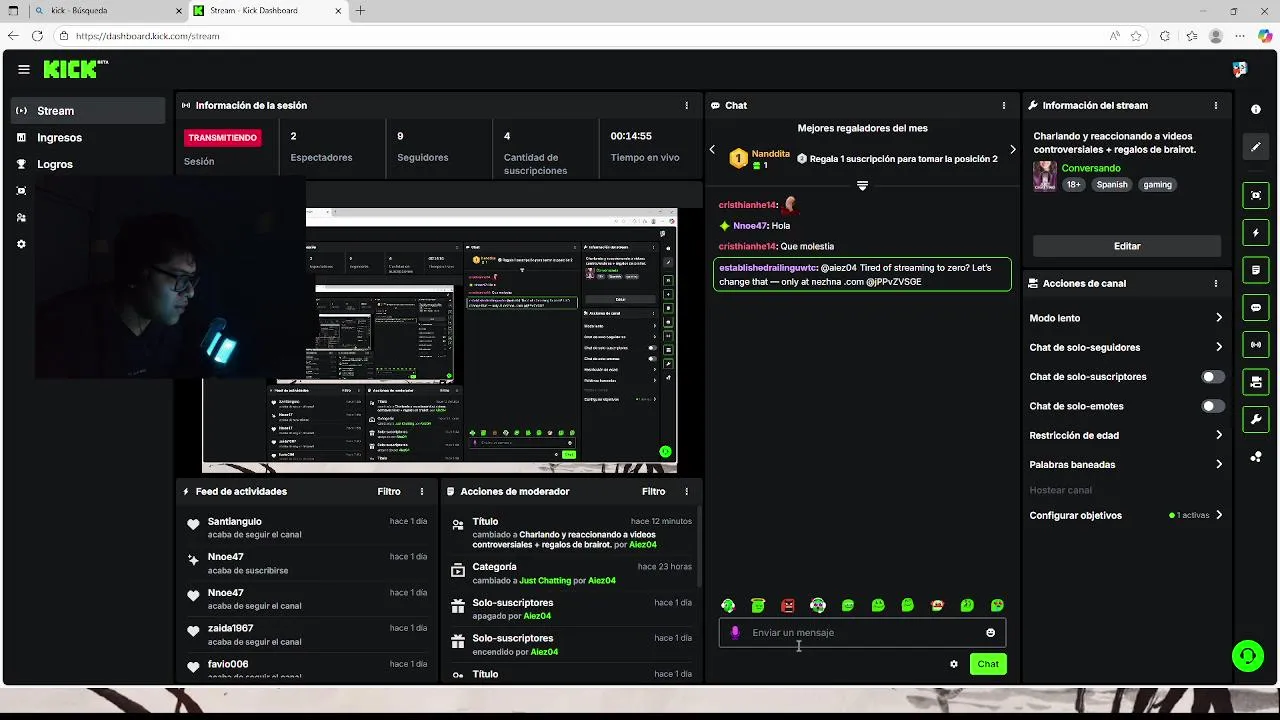
Task: Click the green headset support button
Action: point(1248,656)
